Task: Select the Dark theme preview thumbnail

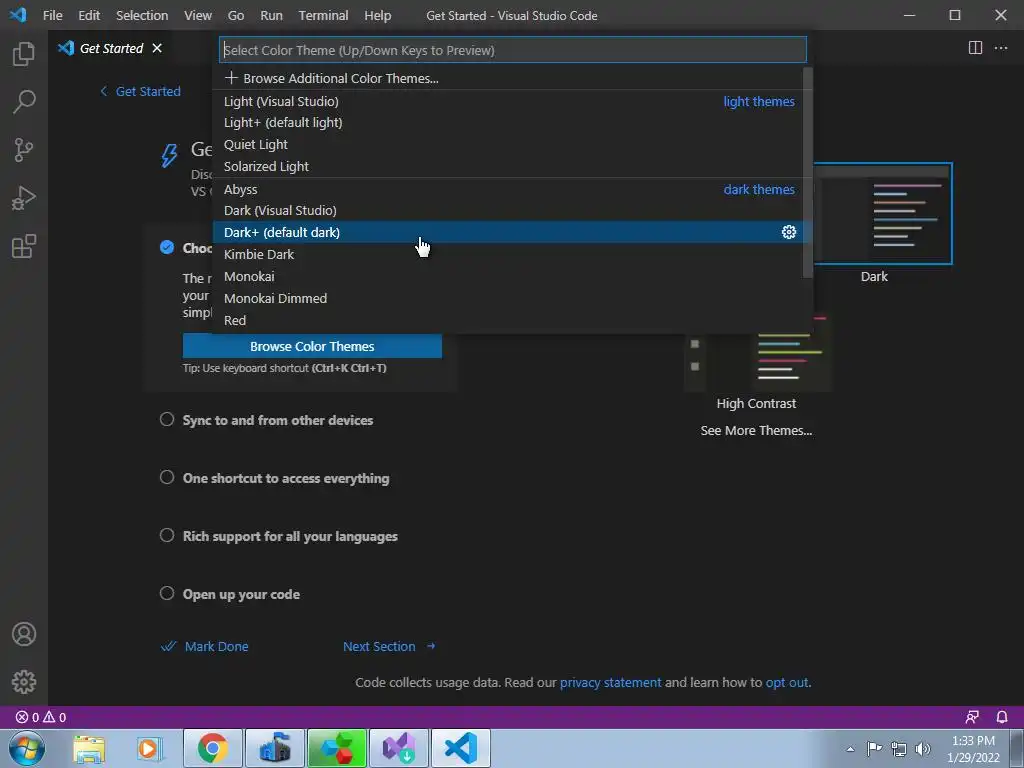Action: click(x=882, y=214)
